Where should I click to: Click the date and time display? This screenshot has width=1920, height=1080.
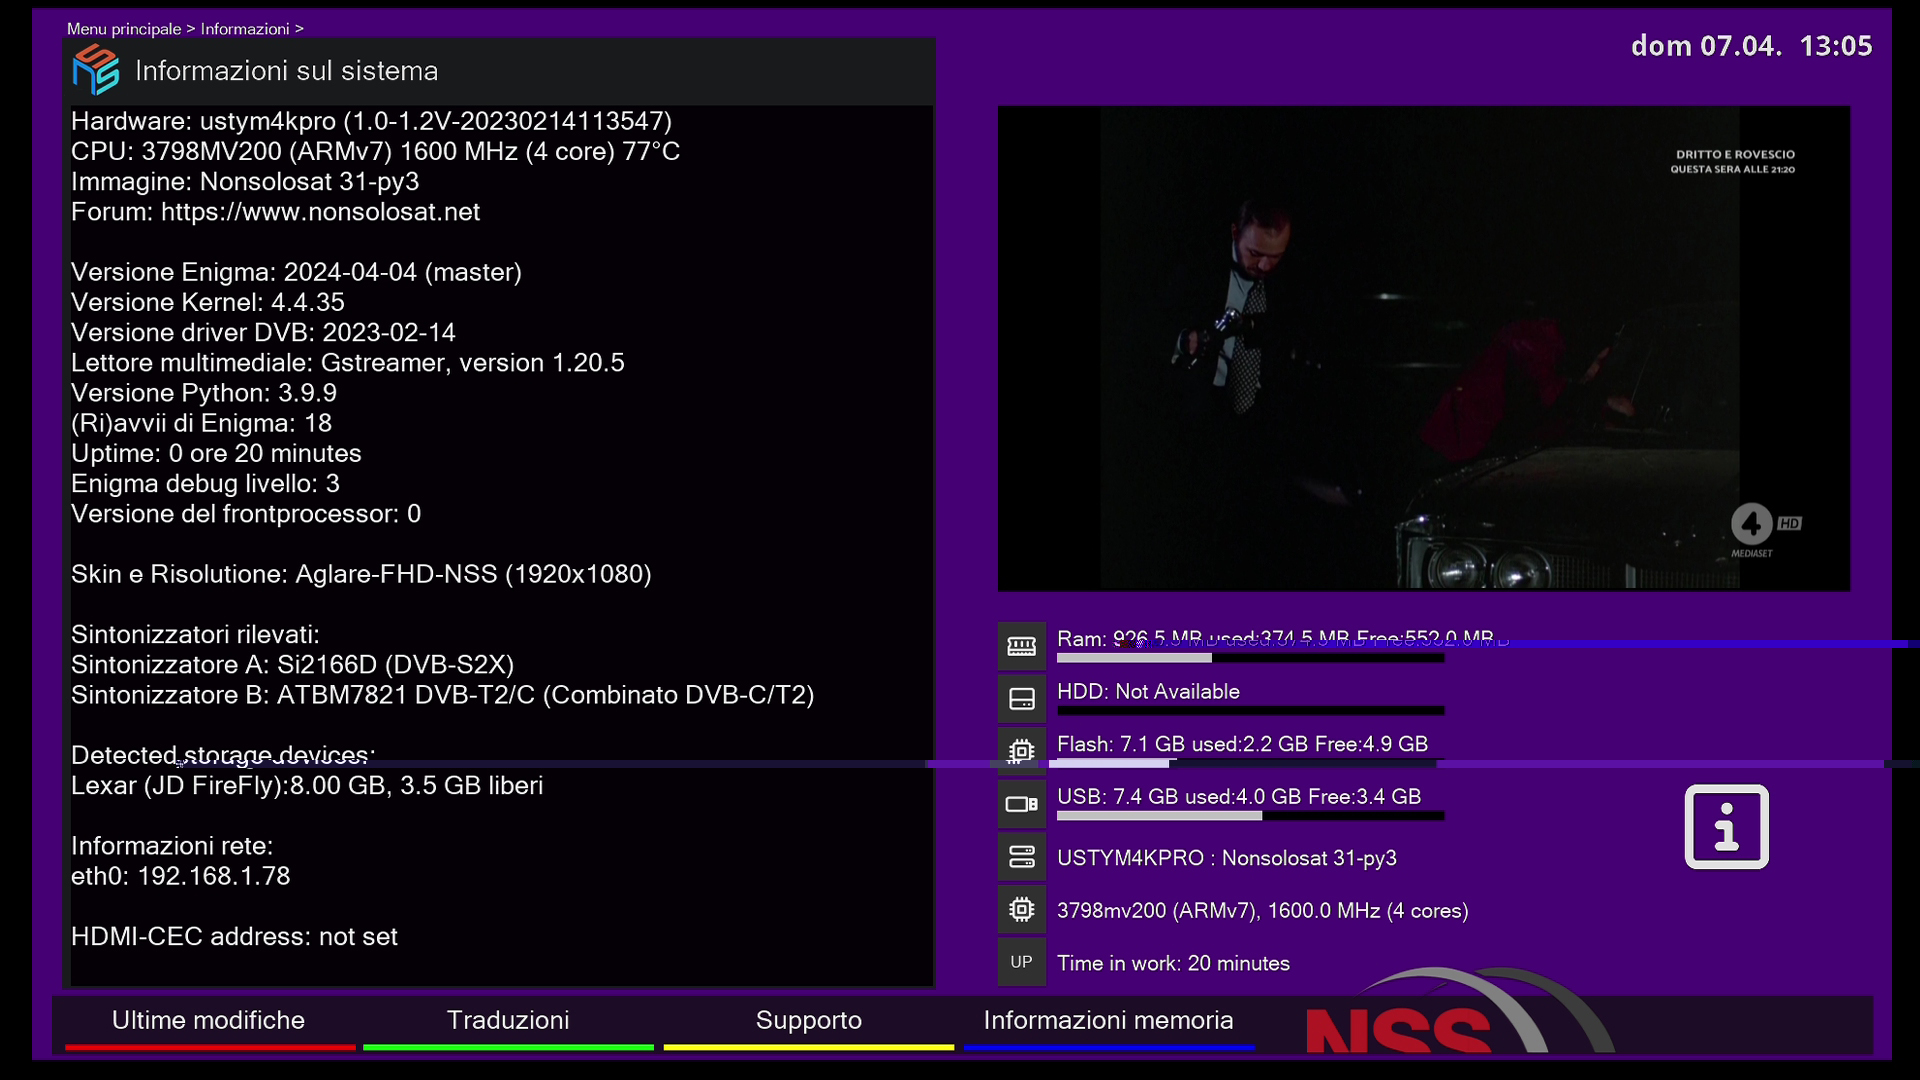[x=1751, y=46]
